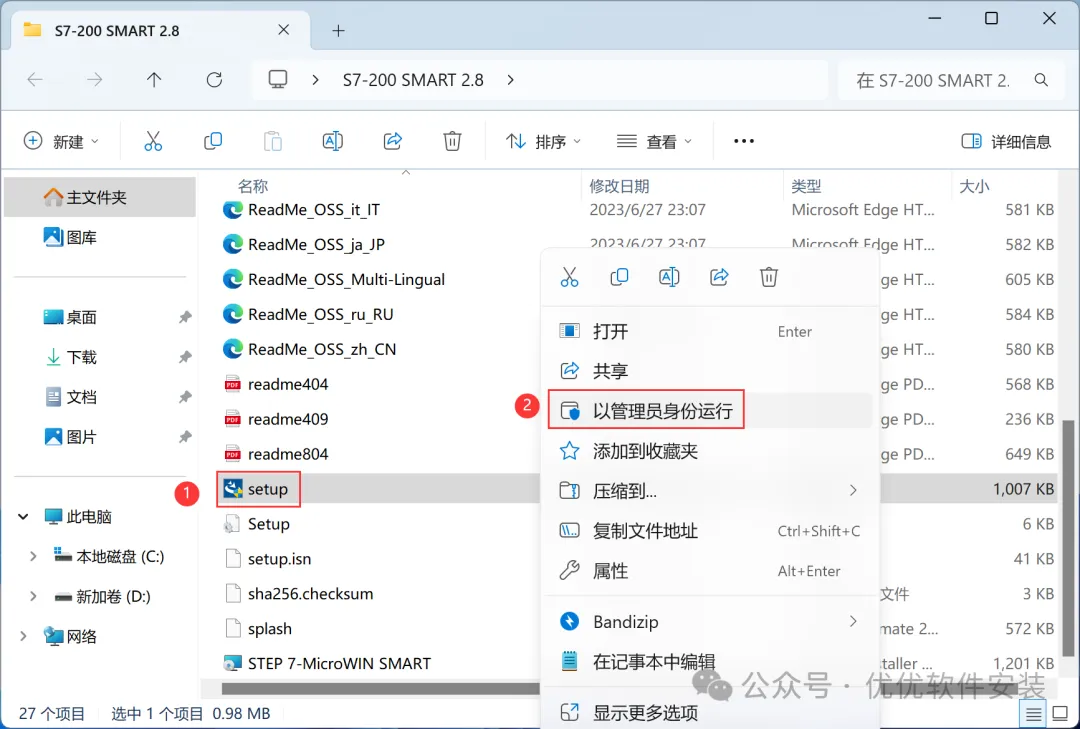Sort by the 名称 column header
This screenshot has height=729, width=1080.
(x=253, y=186)
